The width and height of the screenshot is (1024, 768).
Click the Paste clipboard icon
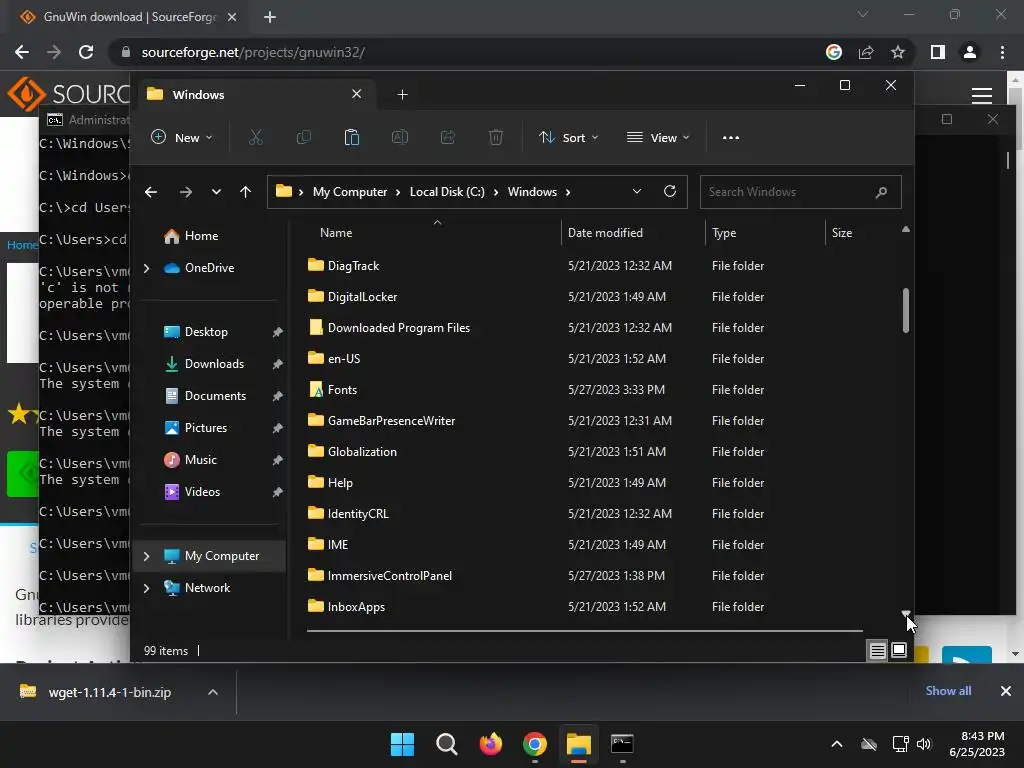pos(351,137)
